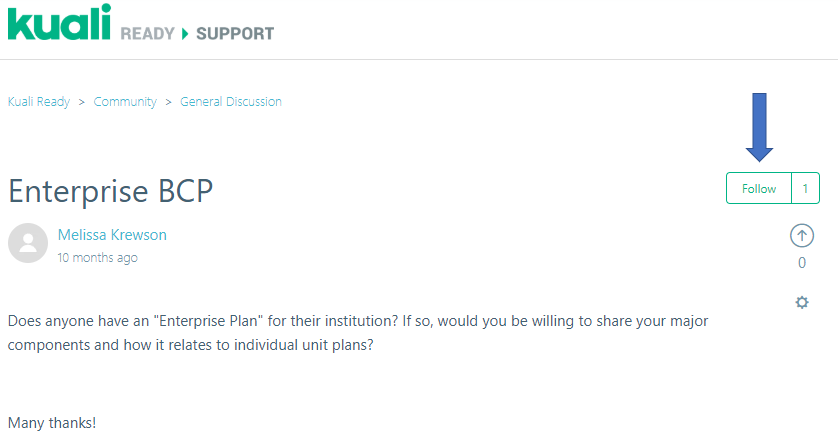Click the Enterprise BCP post title
Viewport: 838px width, 436px height.
pos(110,191)
